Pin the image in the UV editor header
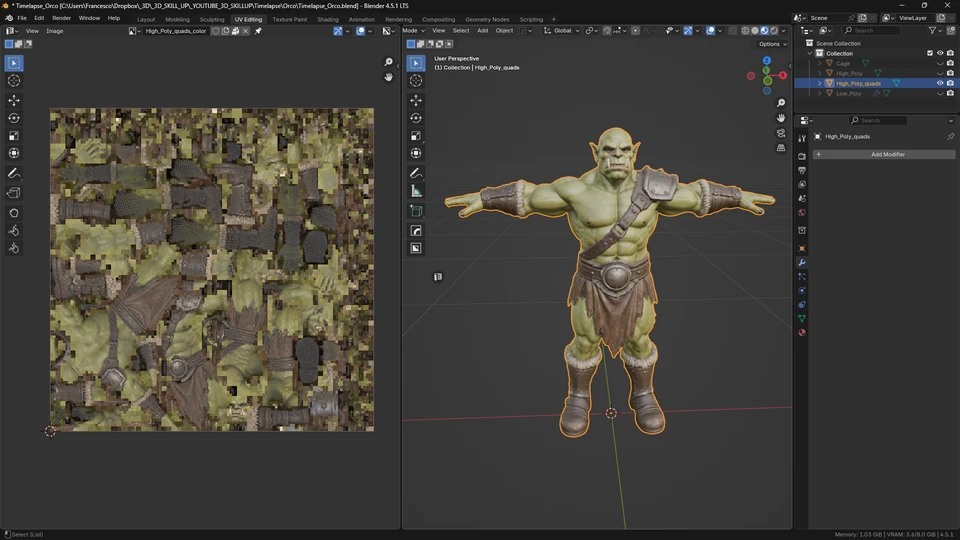Image resolution: width=960 pixels, height=540 pixels. (x=258, y=31)
